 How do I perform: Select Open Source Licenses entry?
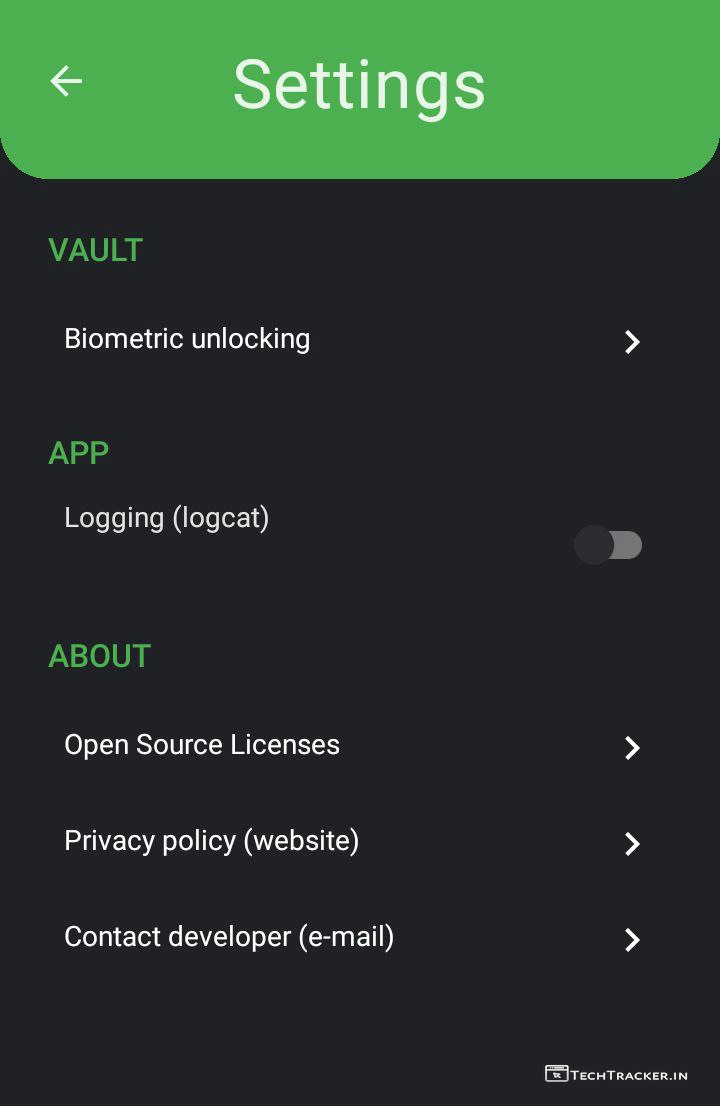[x=202, y=745]
